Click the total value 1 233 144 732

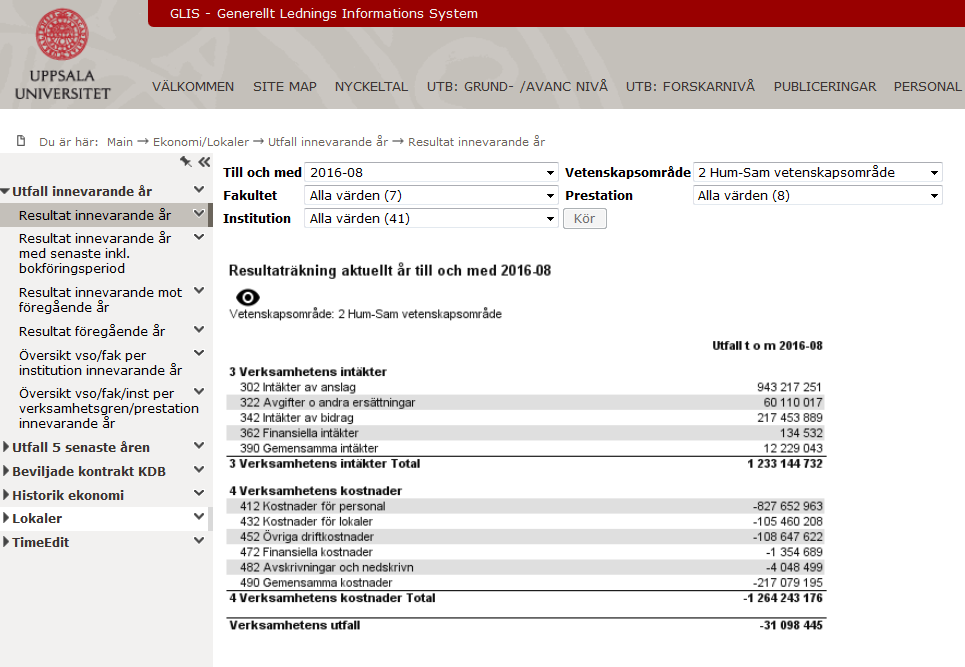point(785,464)
